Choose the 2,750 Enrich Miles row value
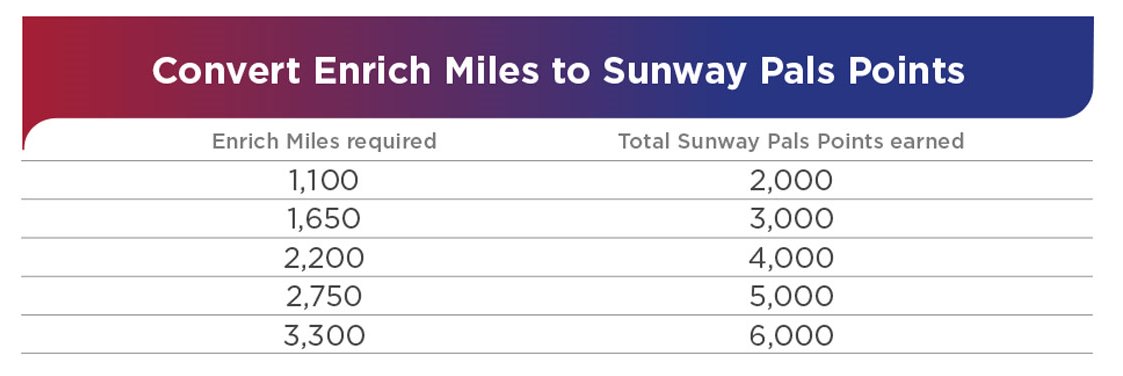Image resolution: width=1123 pixels, height=376 pixels. click(324, 296)
